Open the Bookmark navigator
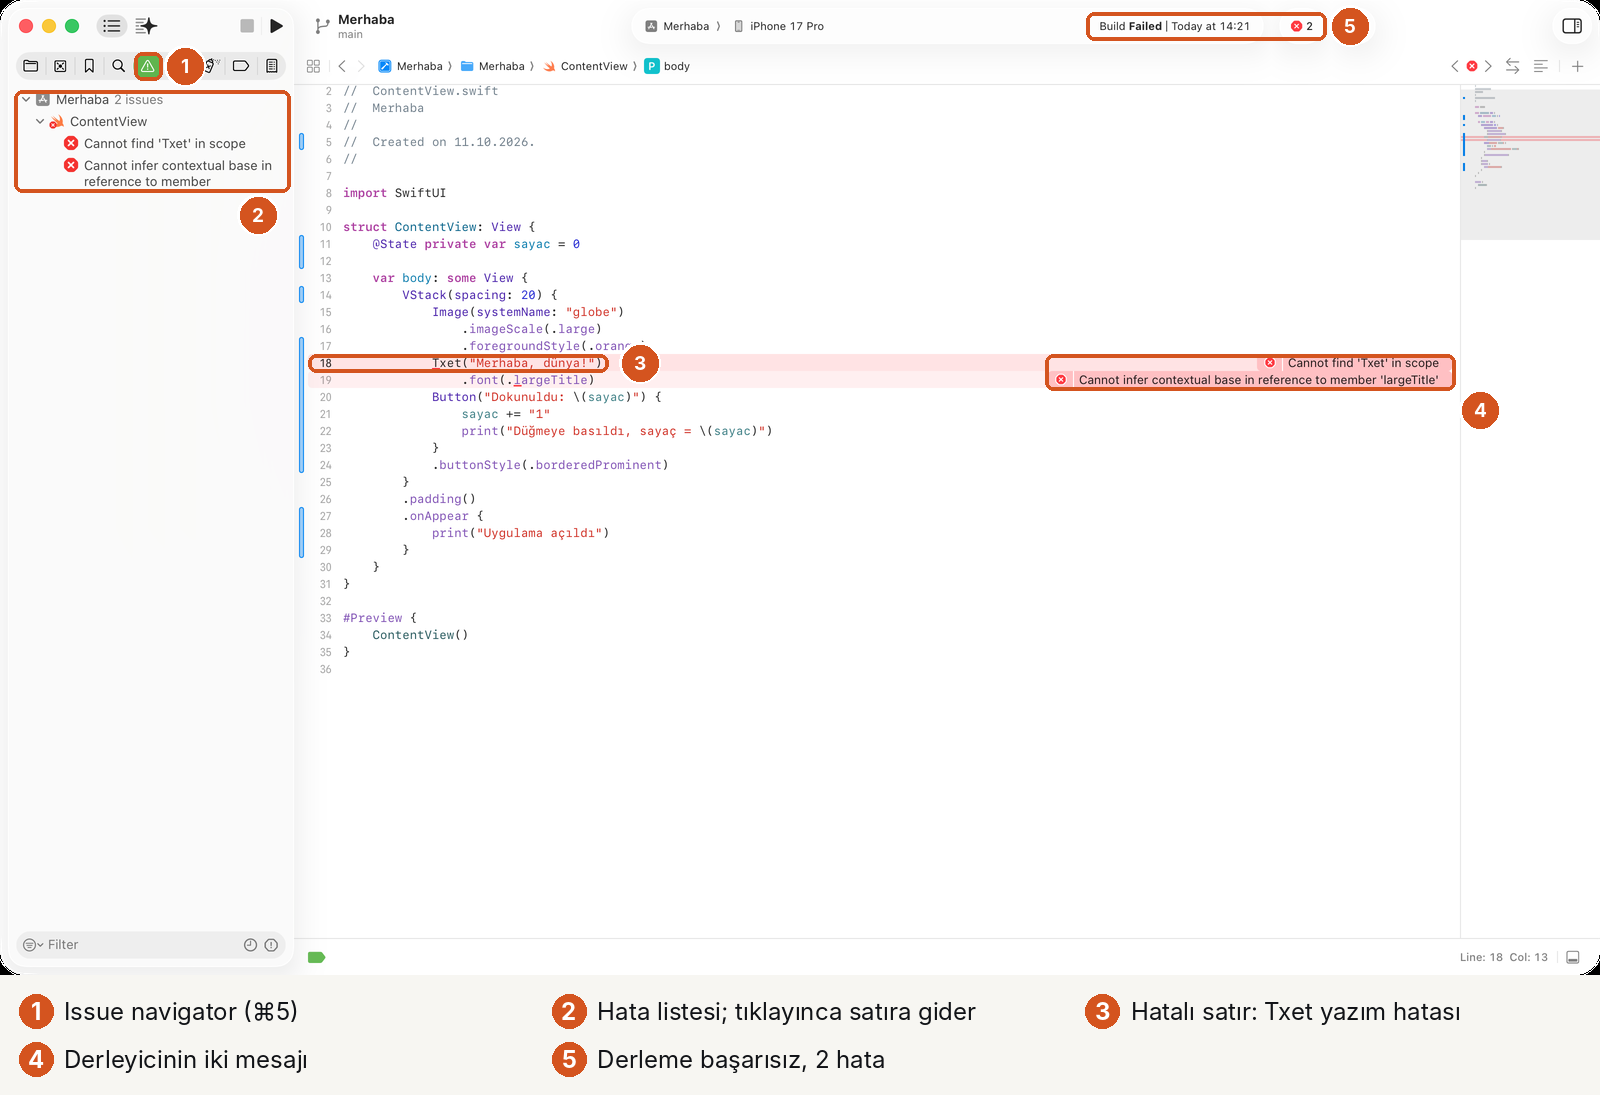The image size is (1600, 1095). point(89,66)
